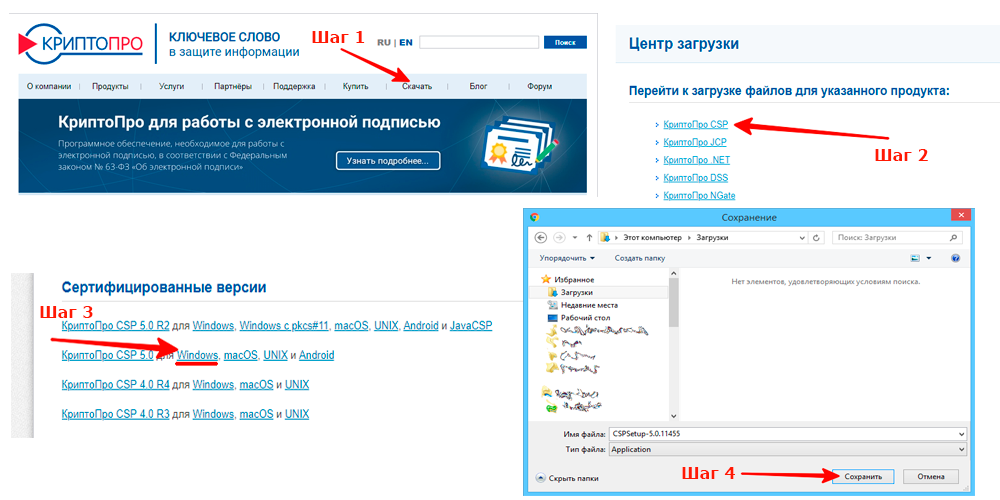Screen dimensions: 1000x500
Task: Open the КриптоПро CSP download link
Action: point(695,124)
